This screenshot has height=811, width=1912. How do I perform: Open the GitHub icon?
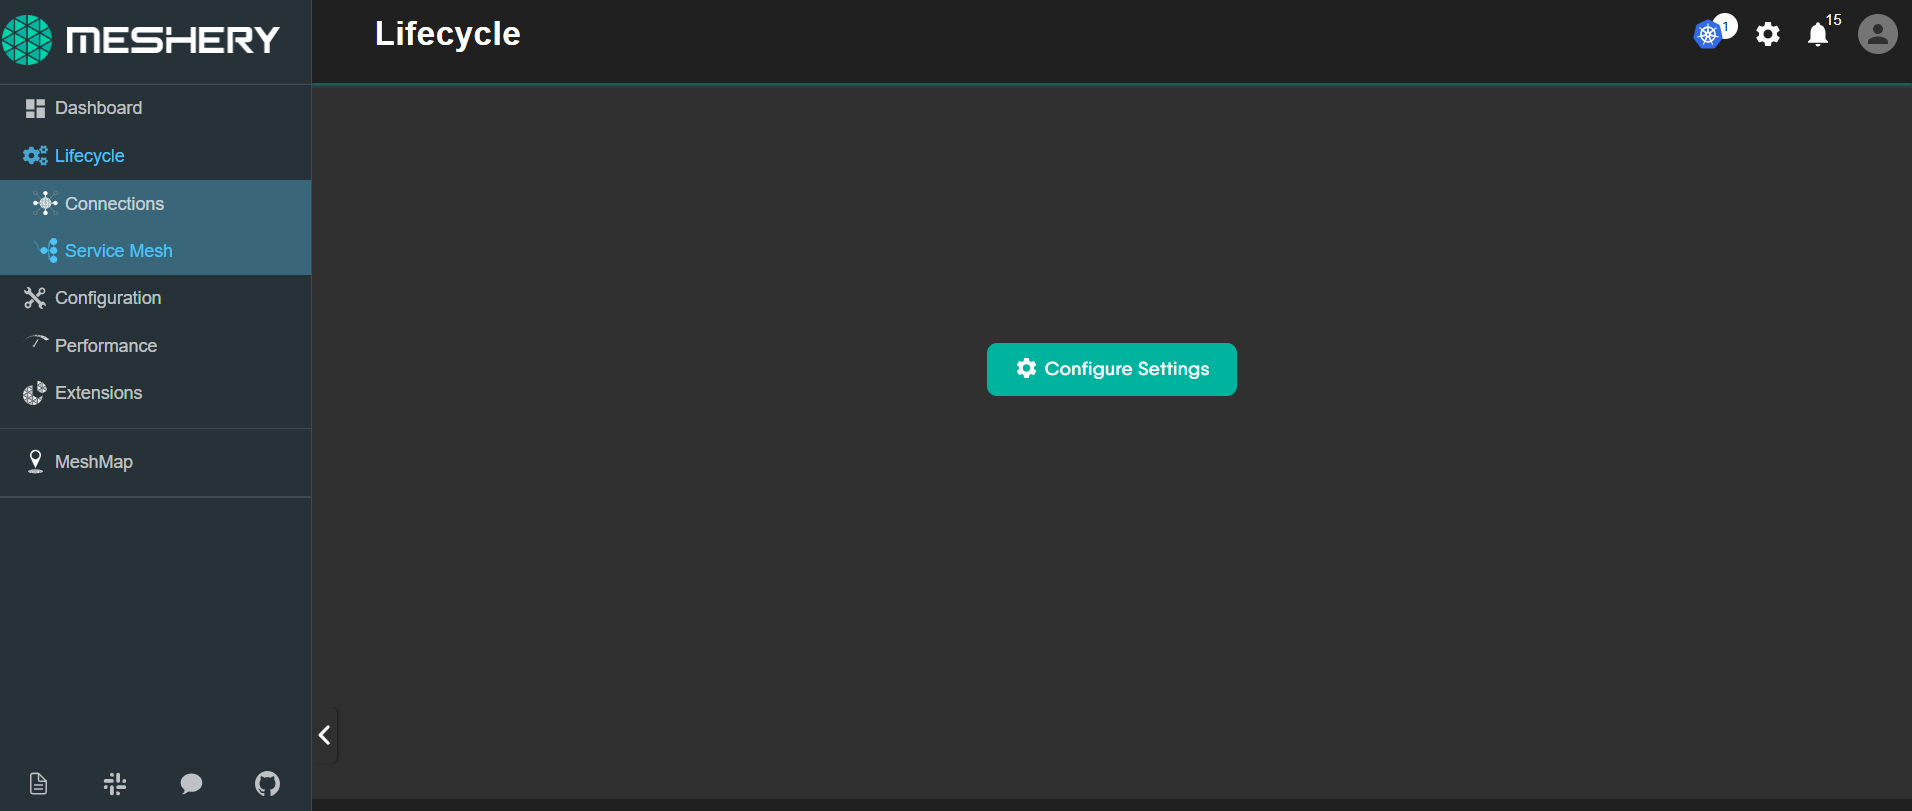(267, 784)
